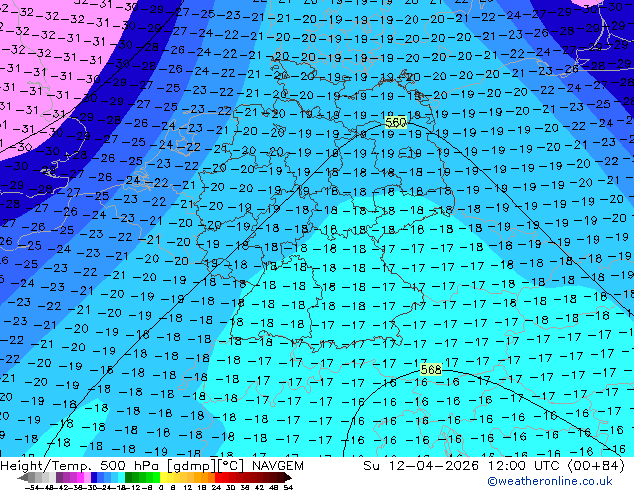Click the left arrow end of color scale
634x490 pixels.
coord(23,477)
